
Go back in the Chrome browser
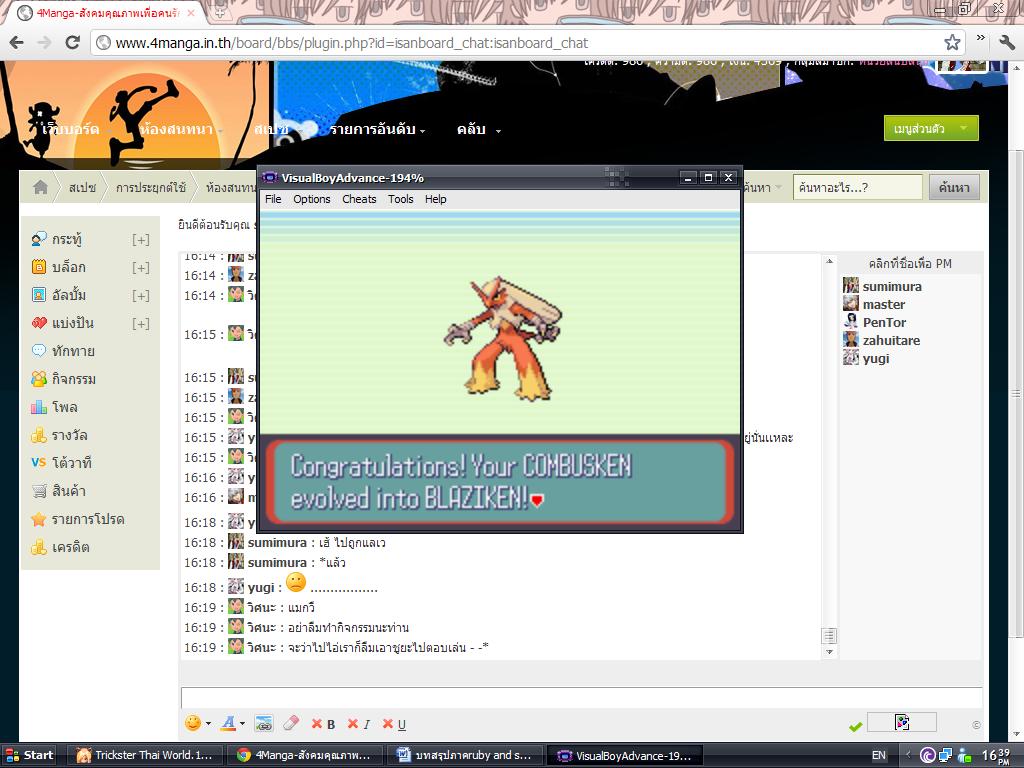click(16, 42)
